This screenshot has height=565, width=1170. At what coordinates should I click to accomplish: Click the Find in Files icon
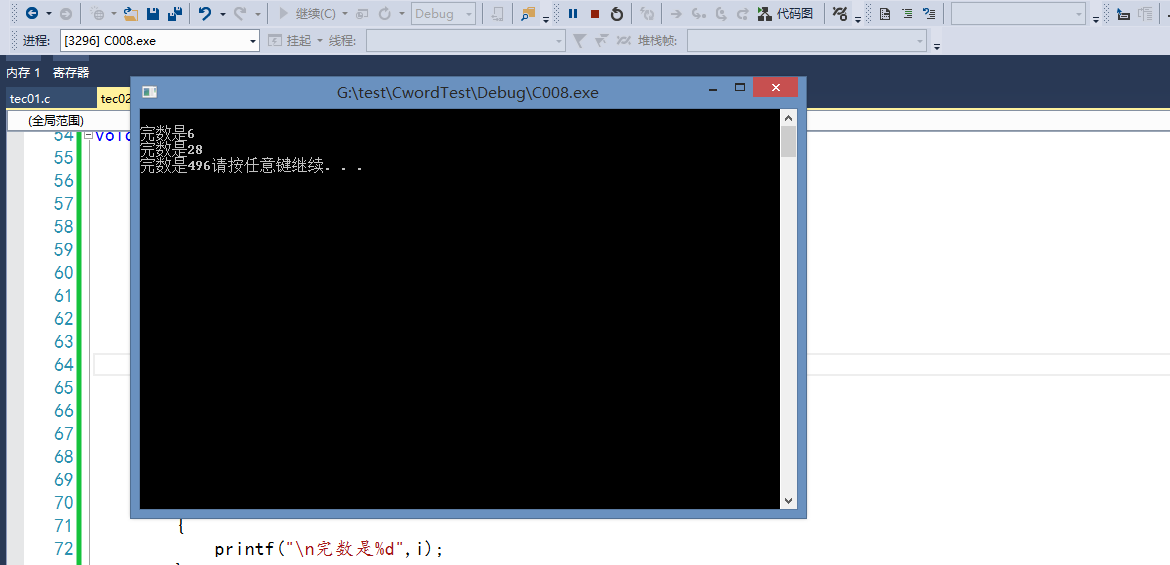click(528, 13)
